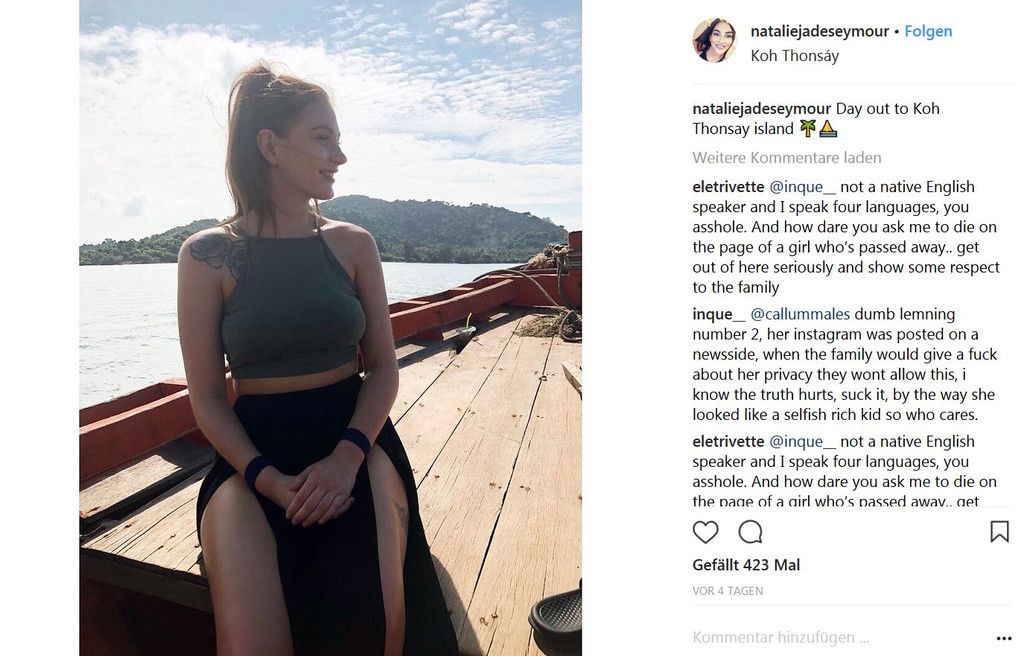
Task: Like the post with the heart icon
Action: click(705, 531)
